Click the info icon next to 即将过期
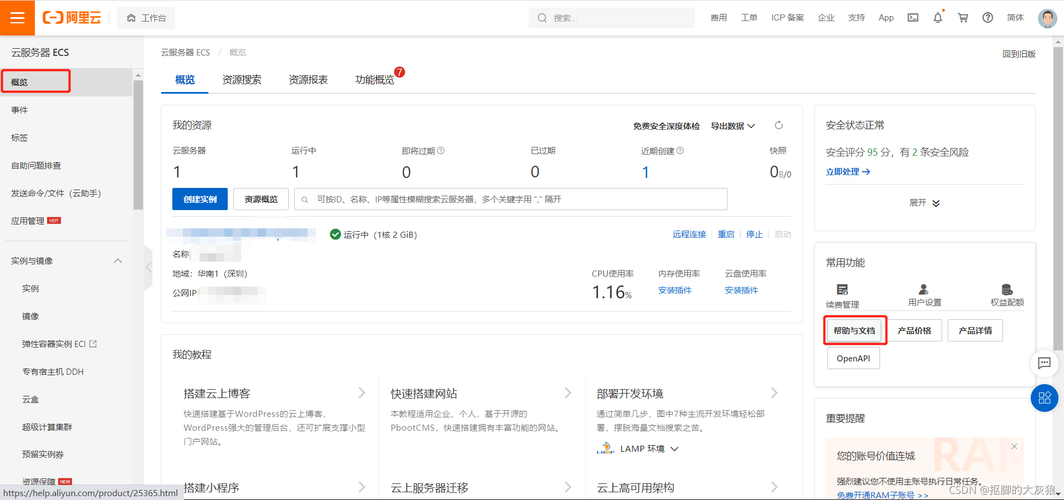Image resolution: width=1064 pixels, height=500 pixels. 440,151
